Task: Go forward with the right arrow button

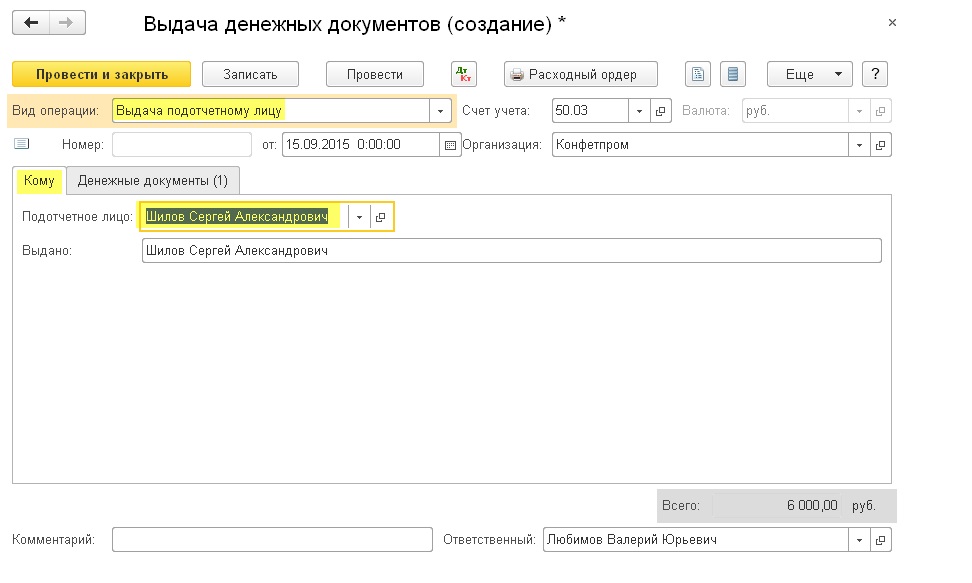Action: [x=67, y=23]
